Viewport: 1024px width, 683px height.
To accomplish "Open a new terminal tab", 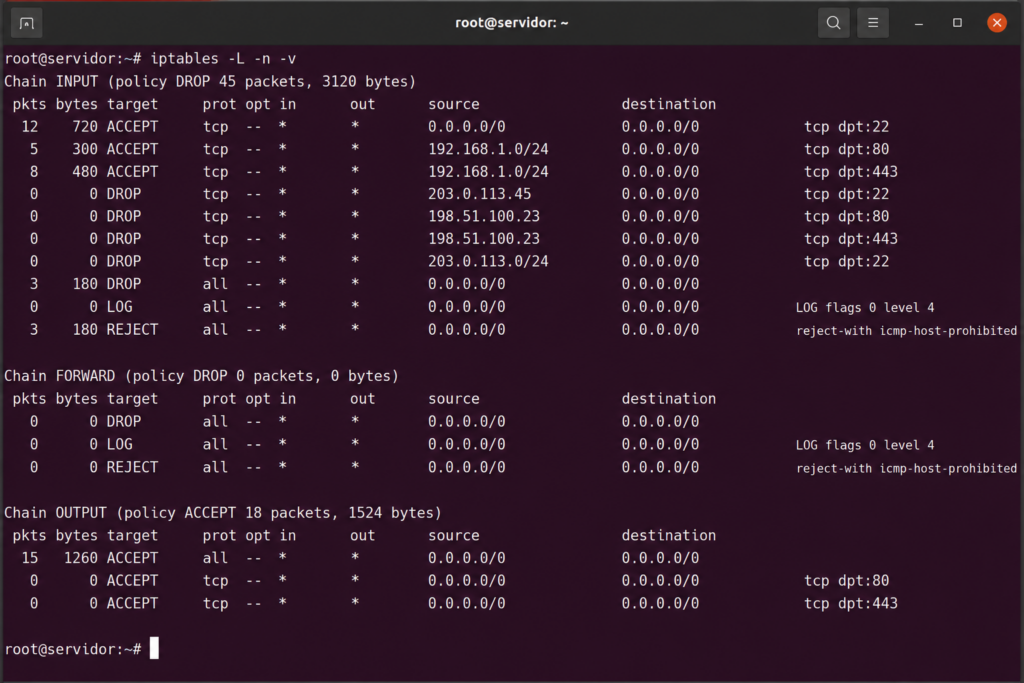I will point(27,23).
